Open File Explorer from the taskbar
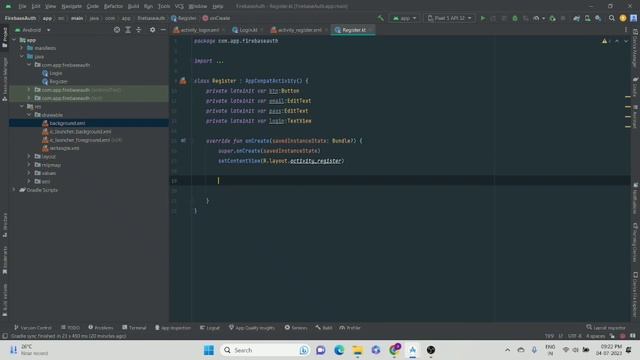The image size is (640, 360). [x=358, y=350]
